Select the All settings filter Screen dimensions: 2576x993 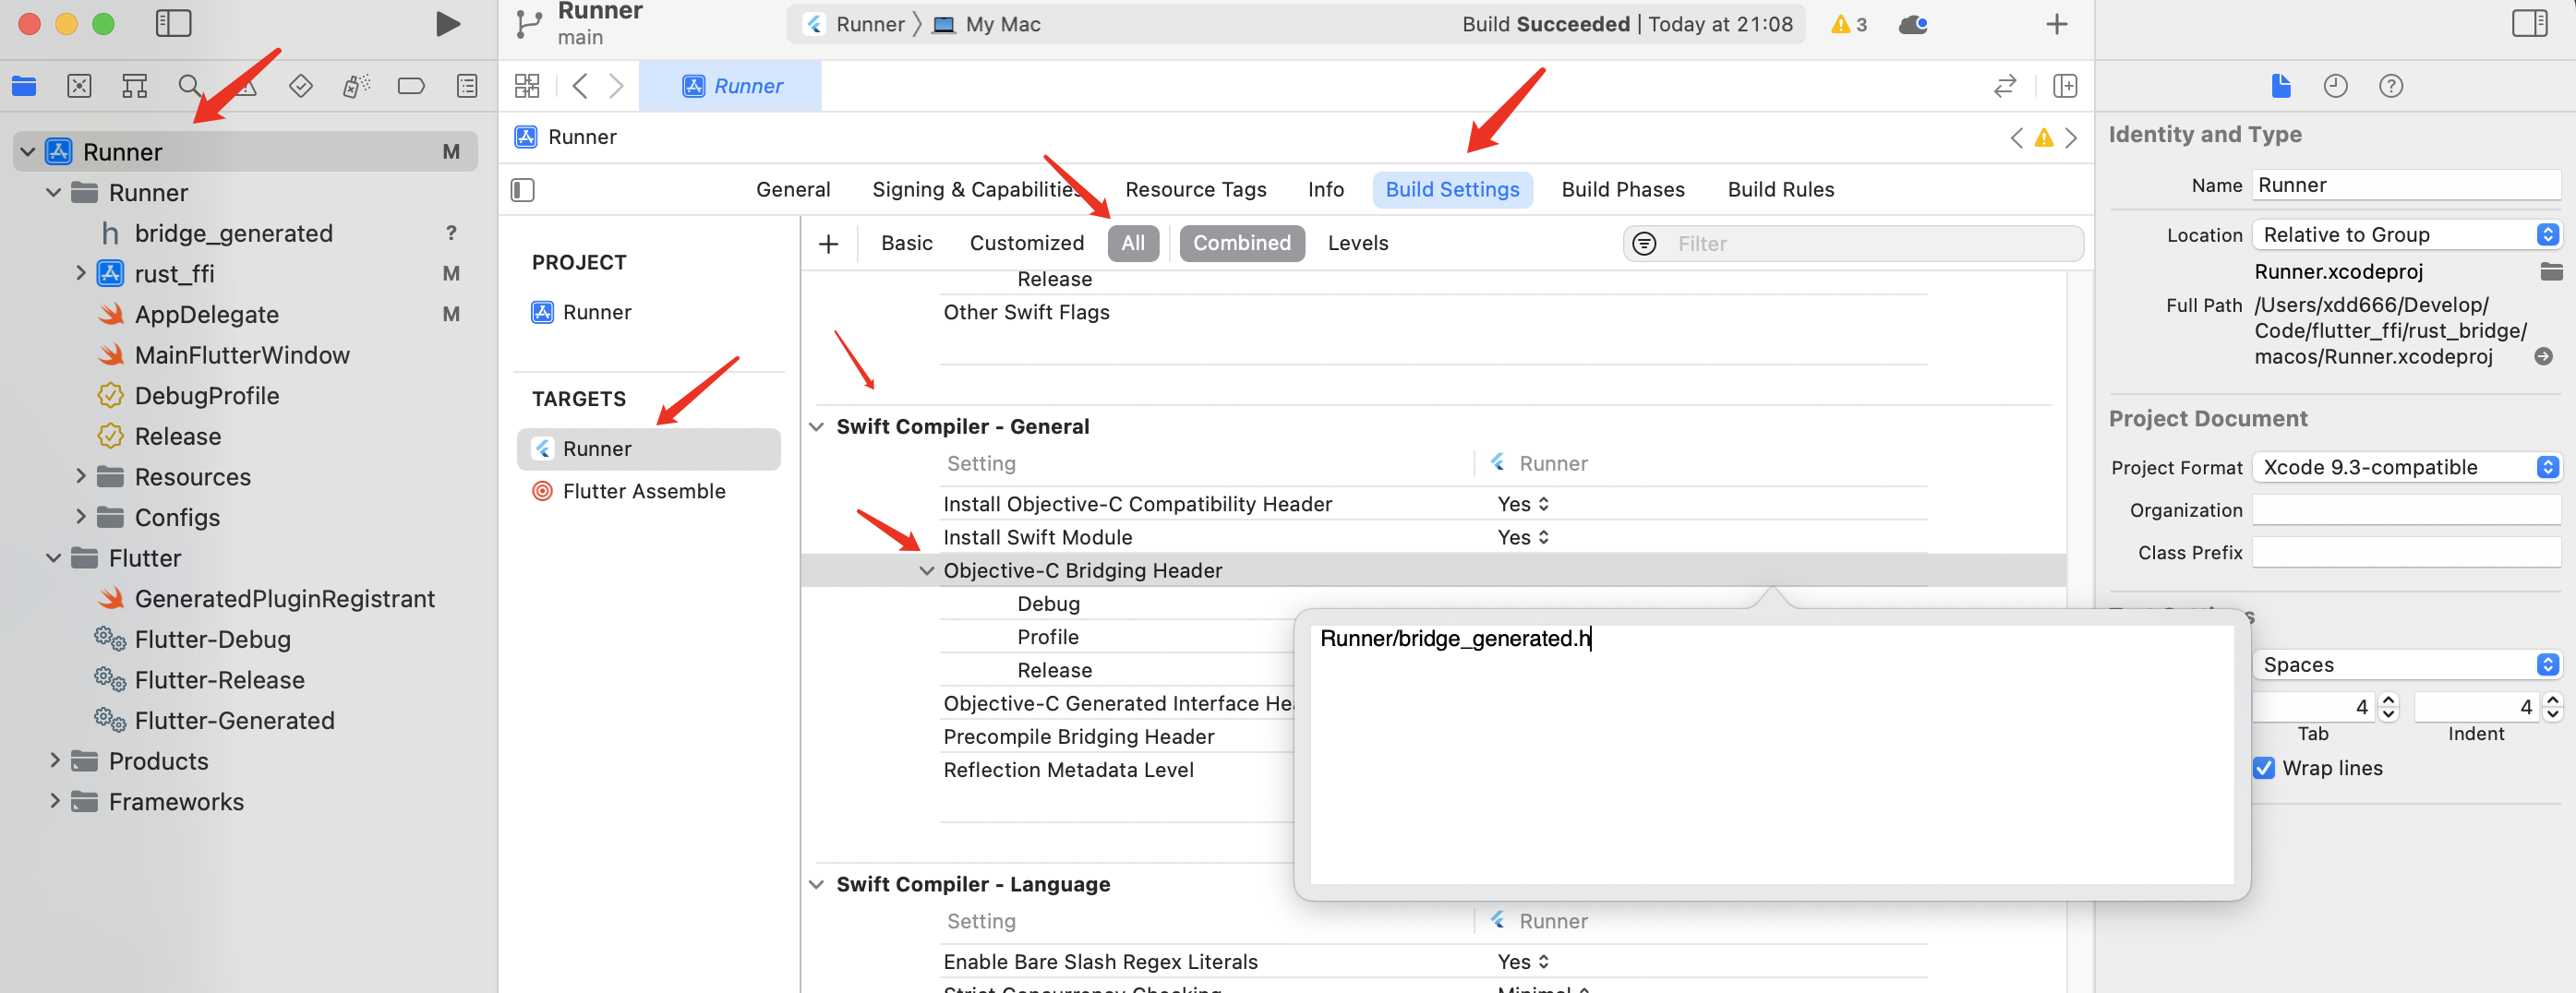coord(1132,243)
